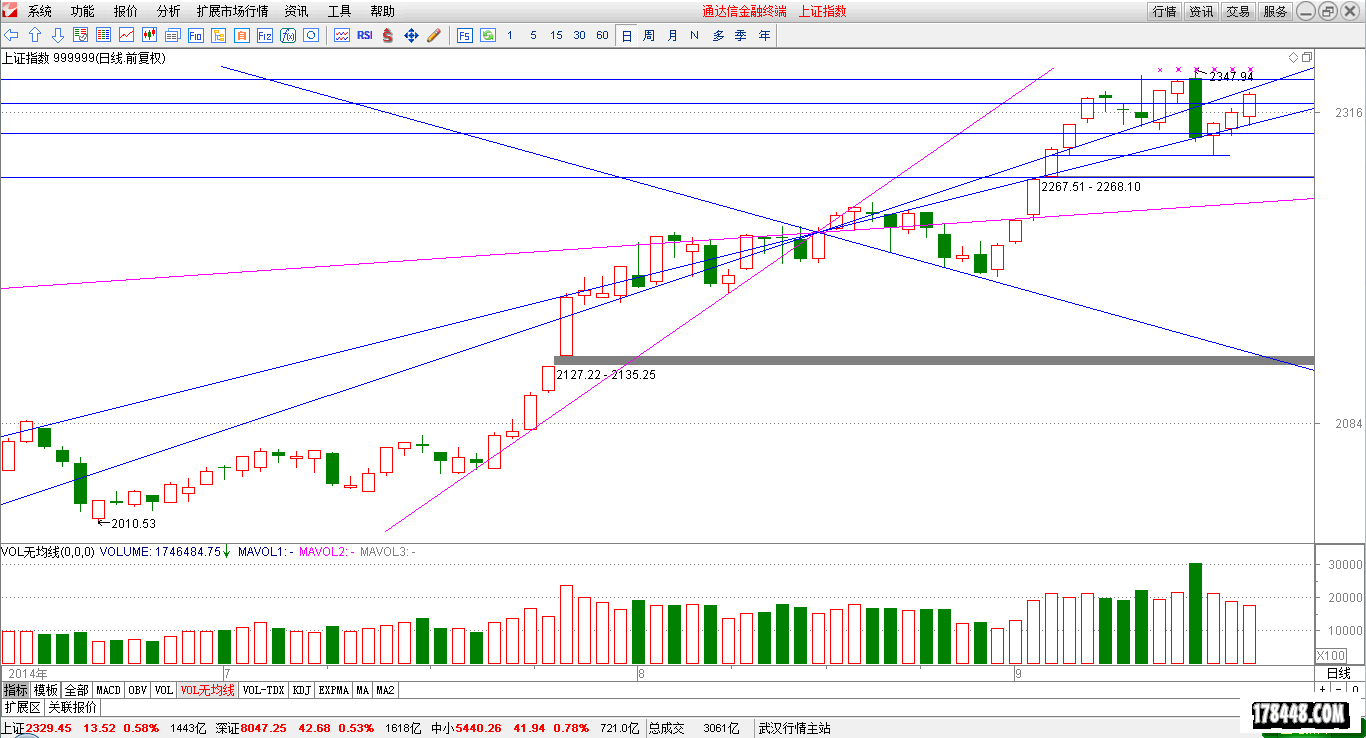The width and height of the screenshot is (1366, 738).
Task: Click the 交易 button at top right
Action: (x=1238, y=11)
